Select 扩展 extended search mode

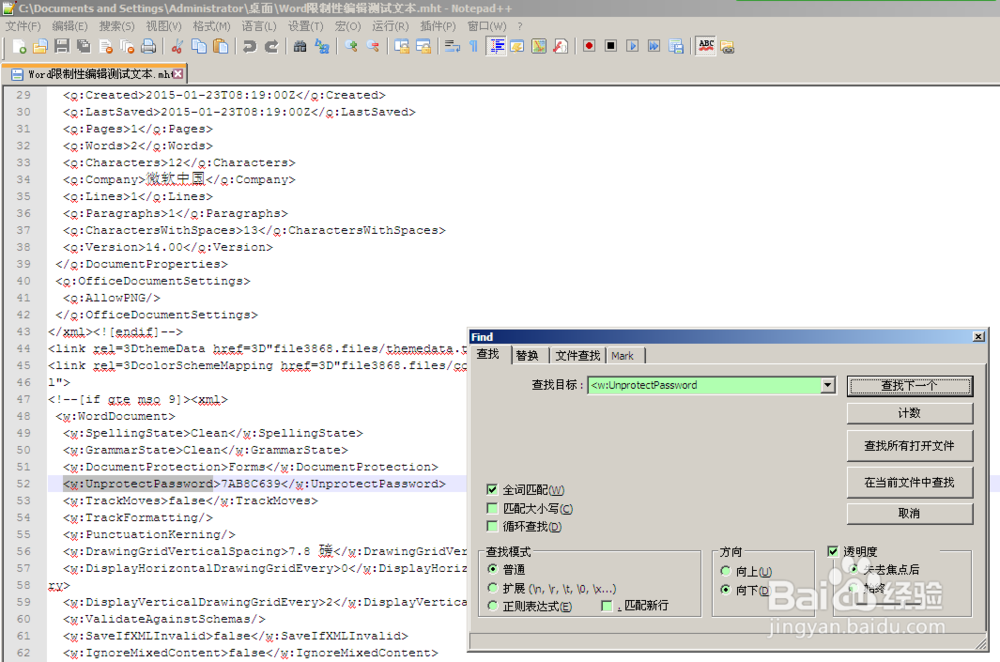(492, 588)
